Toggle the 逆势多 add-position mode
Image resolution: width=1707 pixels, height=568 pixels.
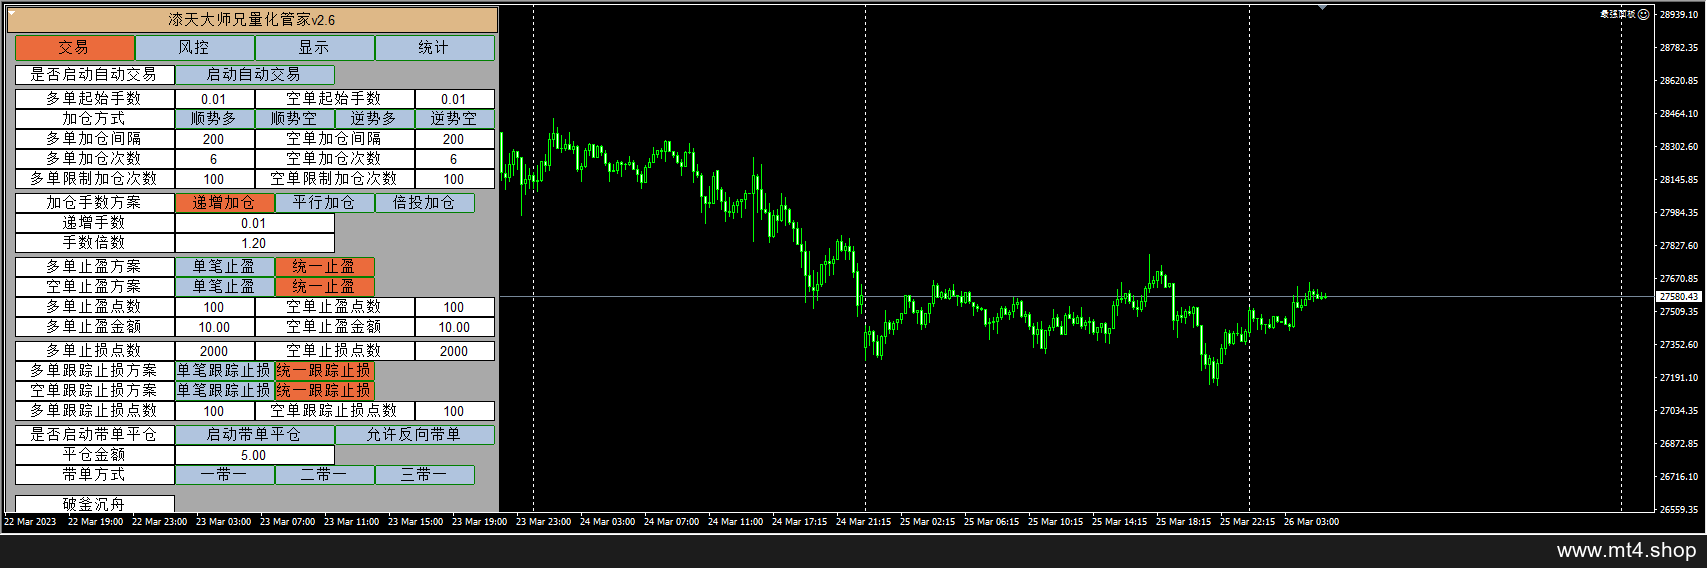pos(375,118)
